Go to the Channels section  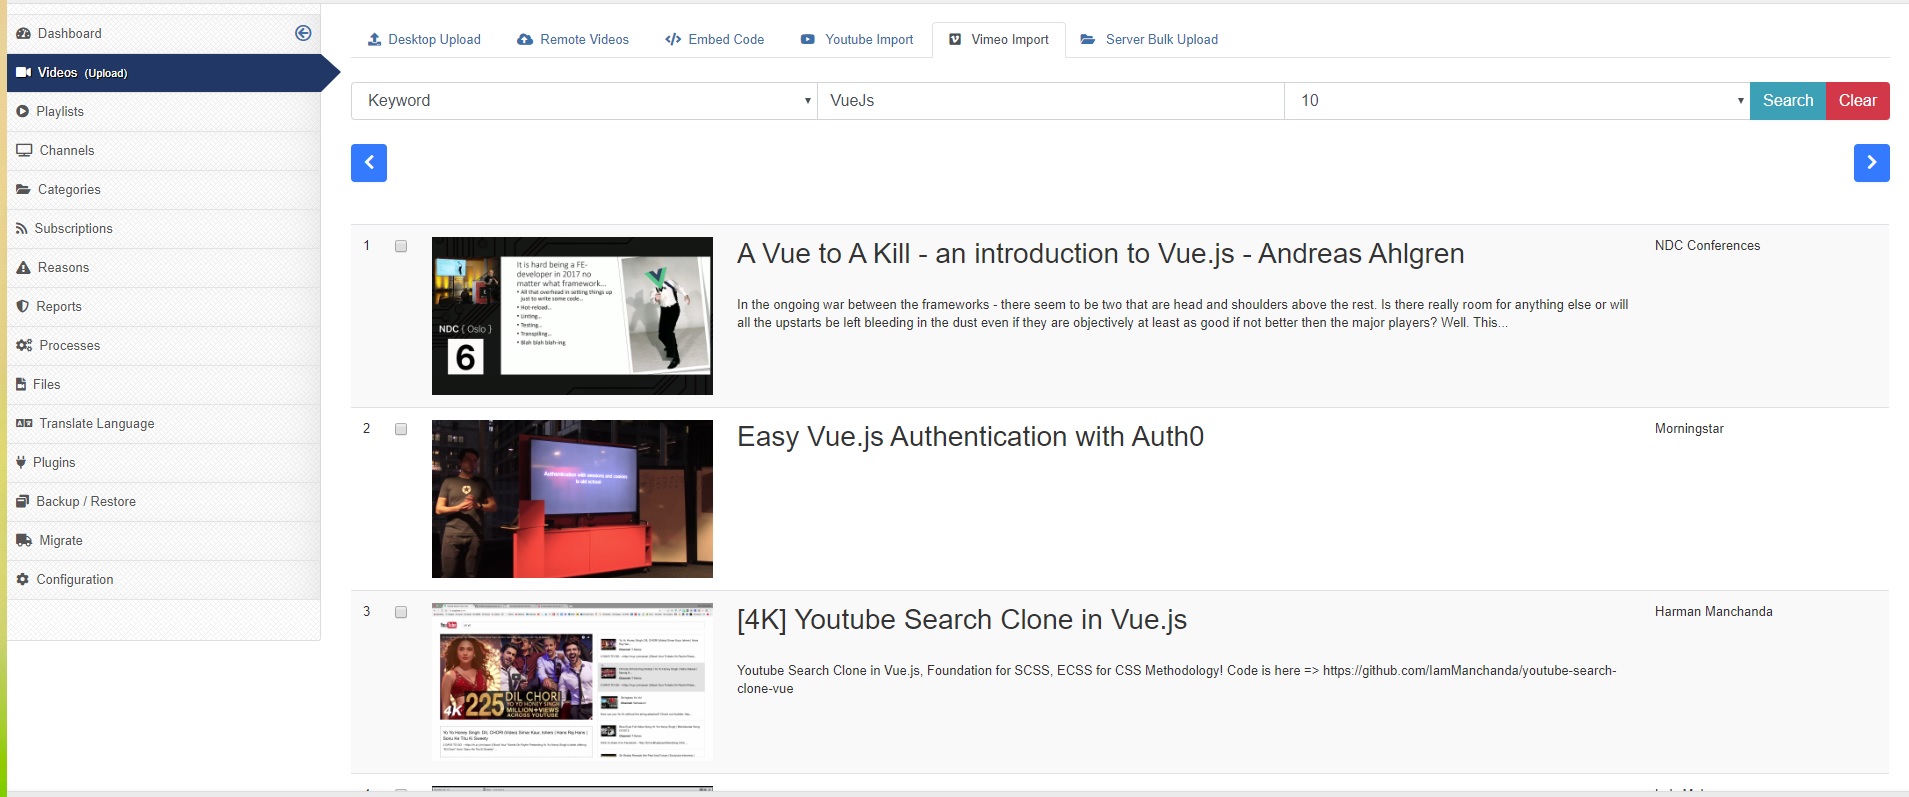164,150
